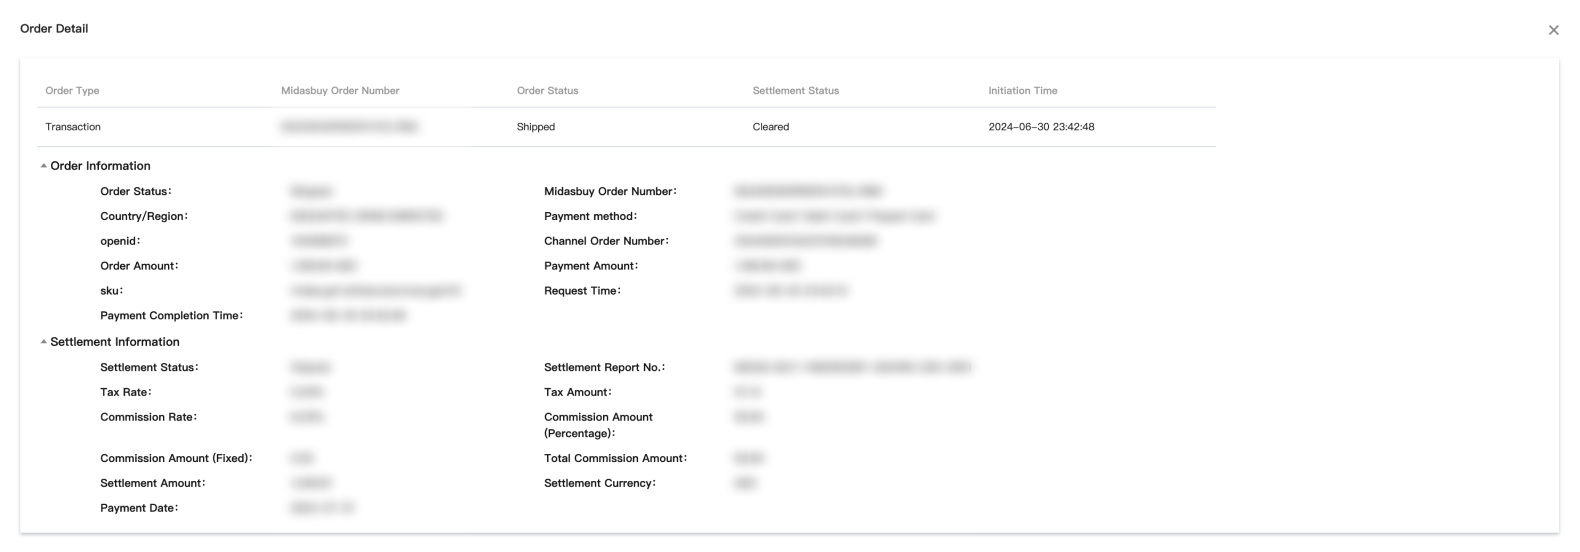The width and height of the screenshot is (1580, 552).
Task: Collapse the Order Information section
Action: click(44, 166)
